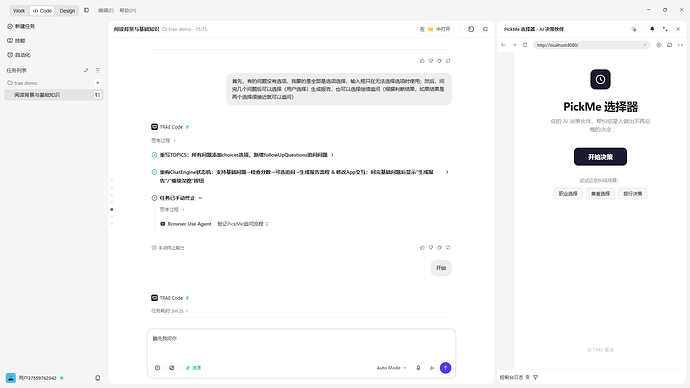Thumbs down the upper response
This screenshot has width=690, height=388.
click(431, 61)
